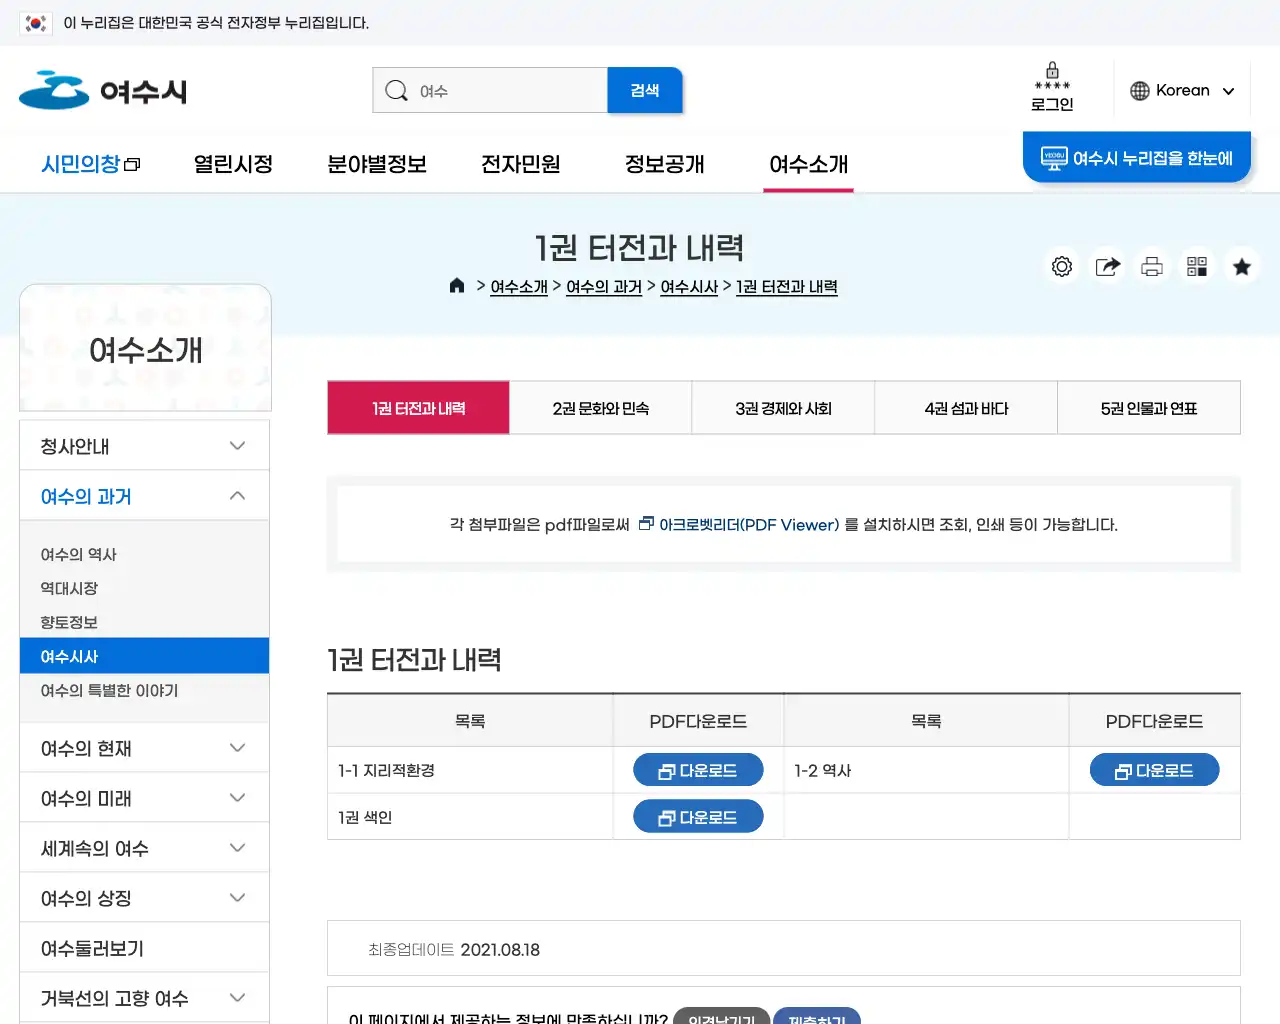The image size is (1280, 1024).
Task: Switch to the 4권 섬과 바다 tab
Action: pyautogui.click(x=966, y=408)
